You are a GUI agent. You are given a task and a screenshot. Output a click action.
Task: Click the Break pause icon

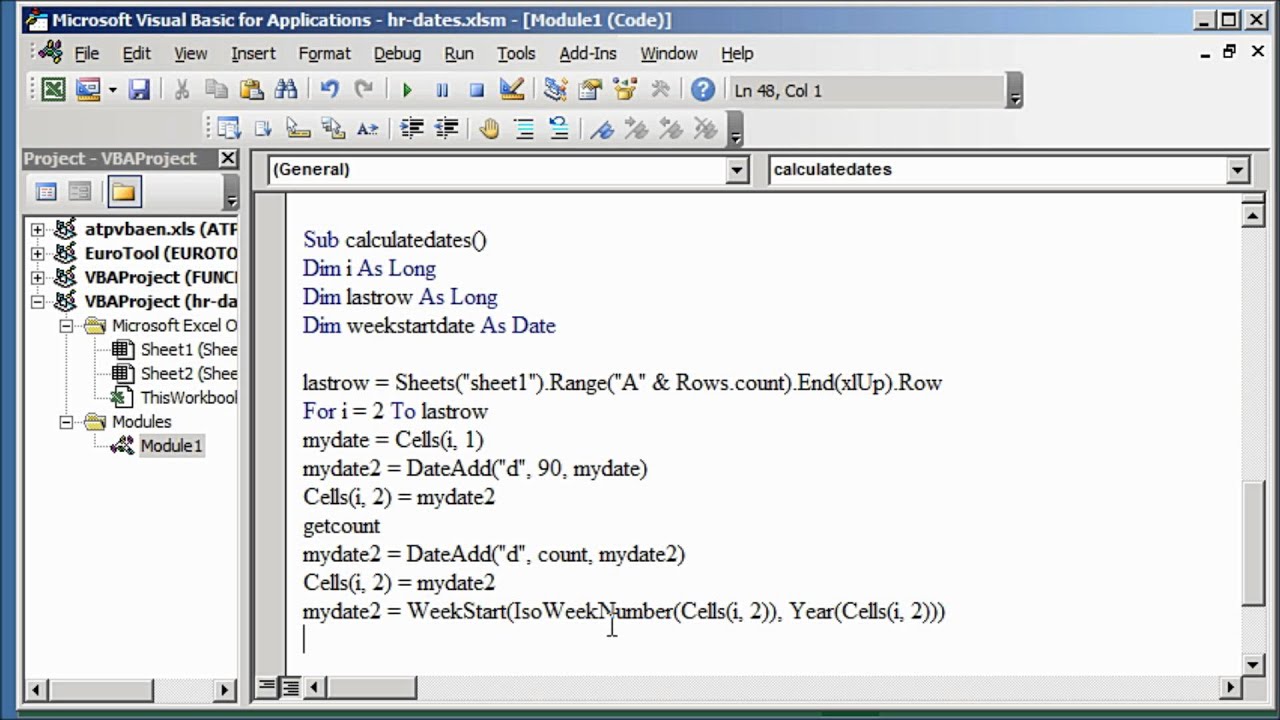click(x=442, y=90)
